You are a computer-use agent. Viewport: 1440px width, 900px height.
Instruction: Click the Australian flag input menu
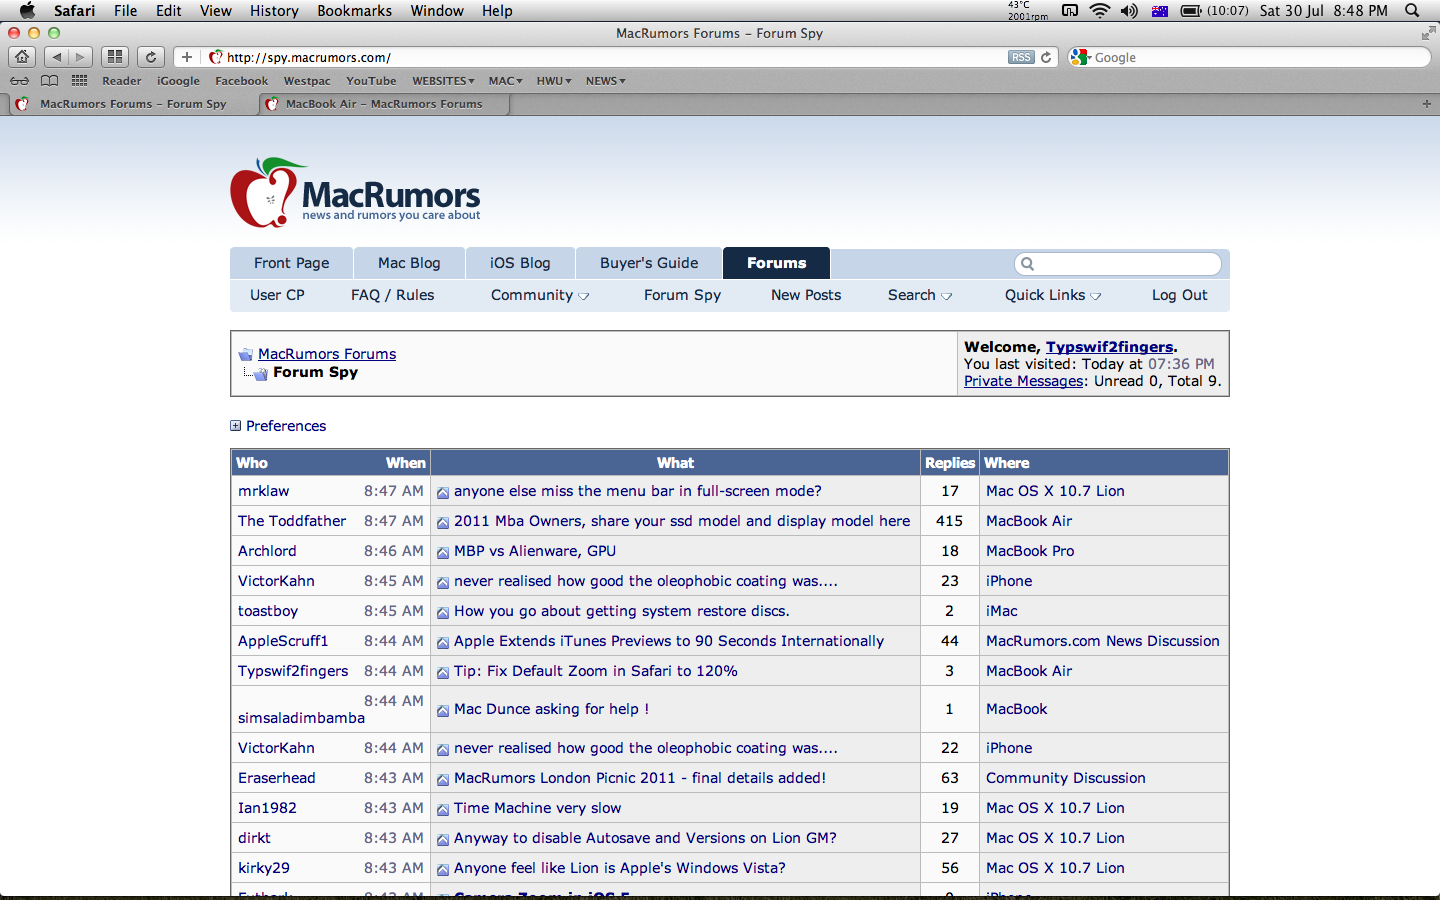(x=1160, y=11)
